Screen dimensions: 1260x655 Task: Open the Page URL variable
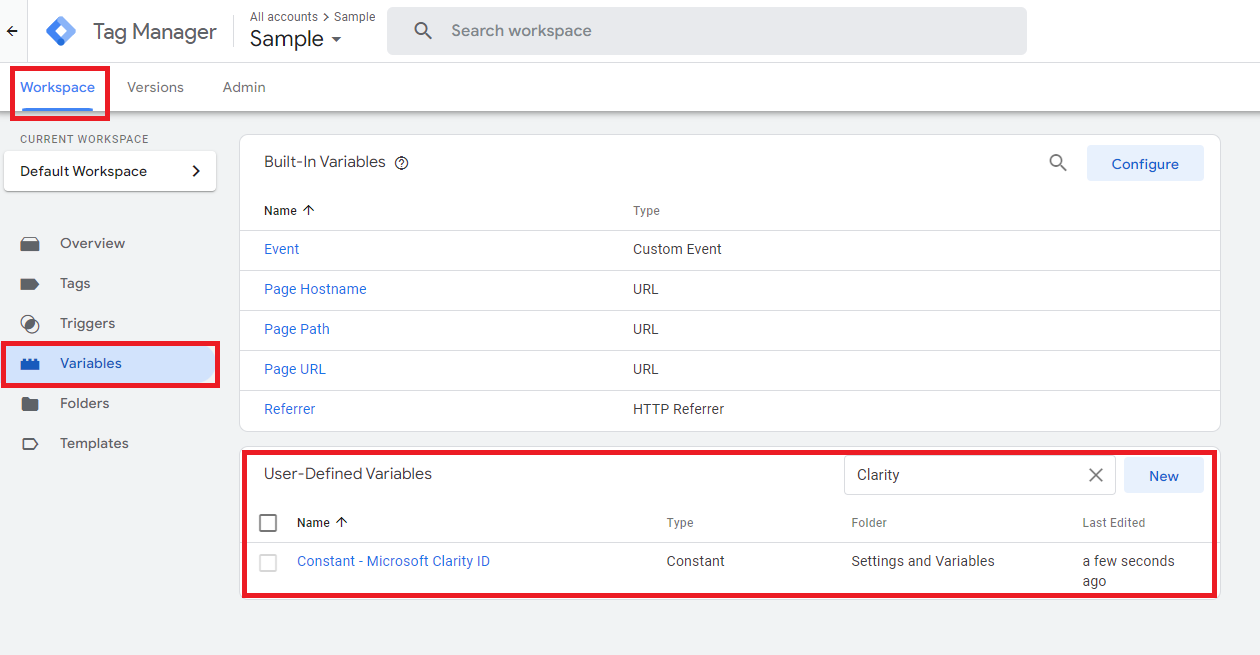(x=294, y=369)
